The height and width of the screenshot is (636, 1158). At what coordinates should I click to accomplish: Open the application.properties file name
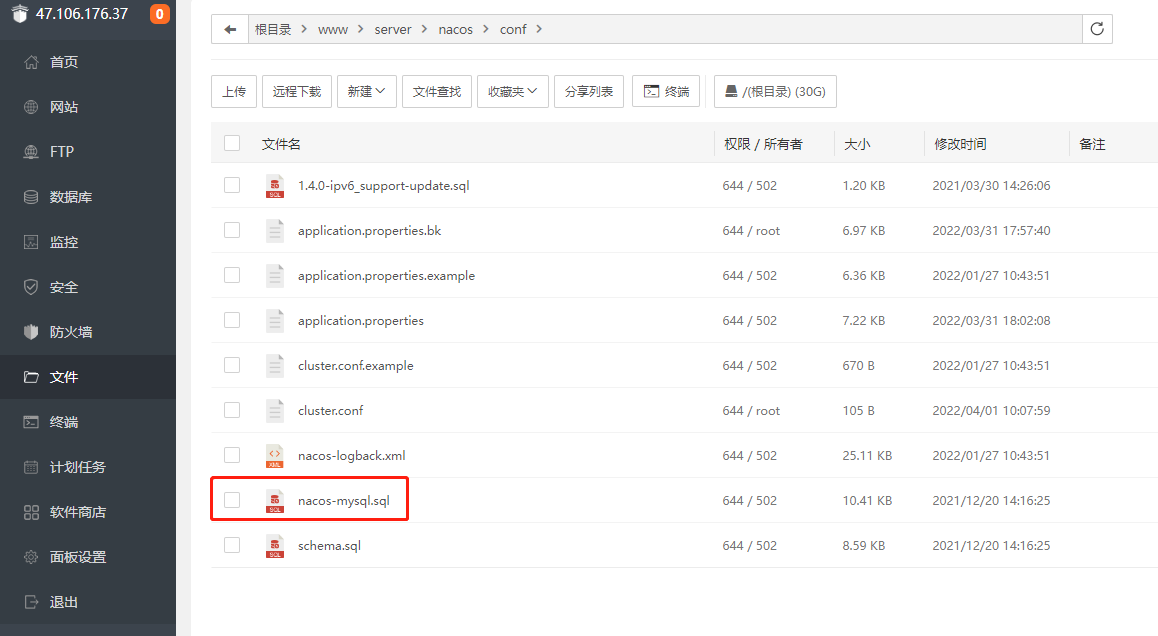[x=360, y=321]
